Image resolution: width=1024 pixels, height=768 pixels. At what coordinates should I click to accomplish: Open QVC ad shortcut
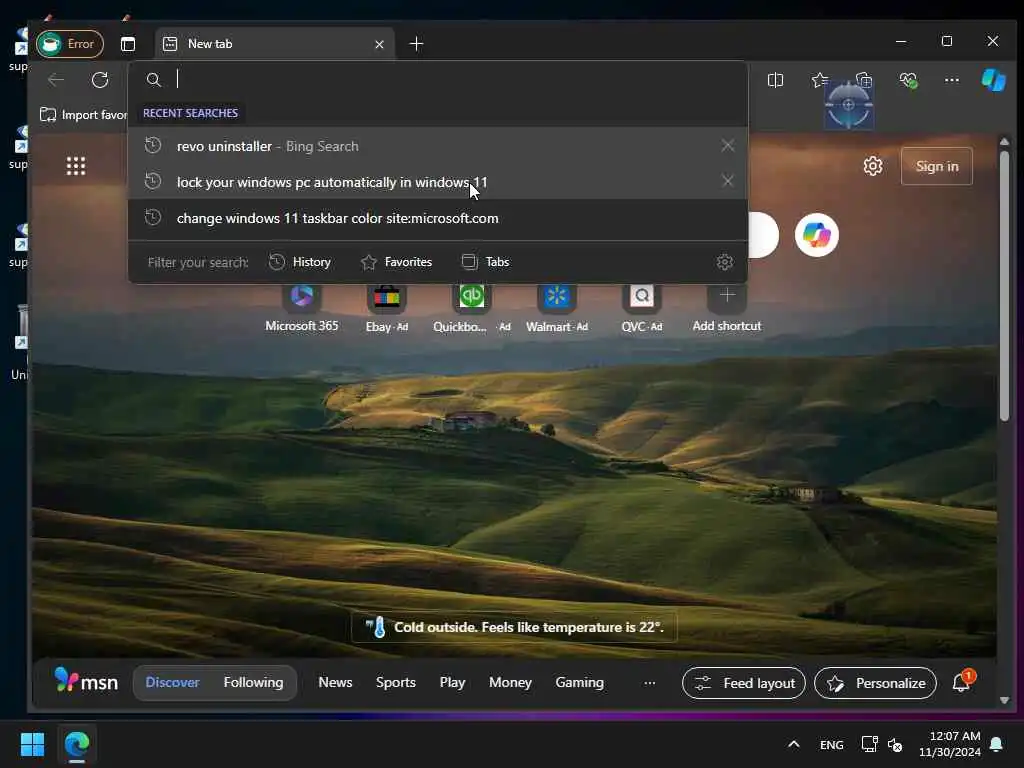pos(642,308)
